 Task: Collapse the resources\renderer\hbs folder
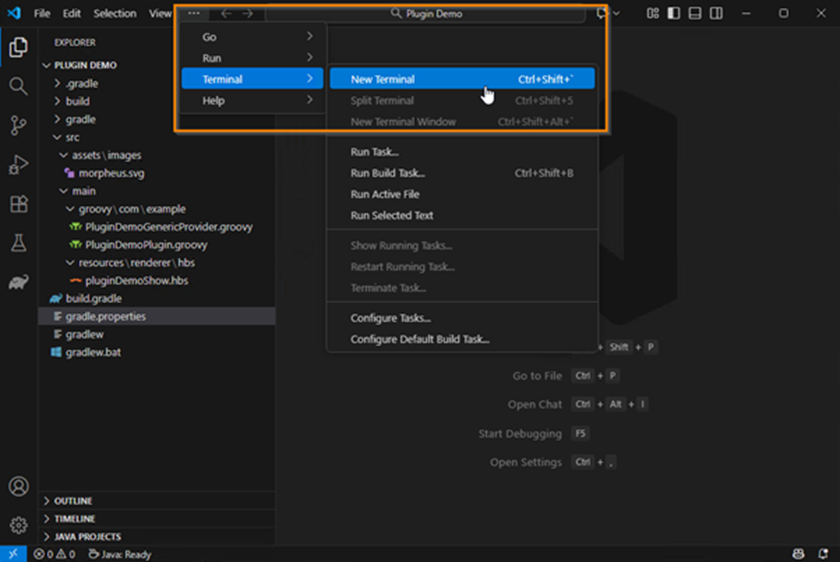point(157,263)
